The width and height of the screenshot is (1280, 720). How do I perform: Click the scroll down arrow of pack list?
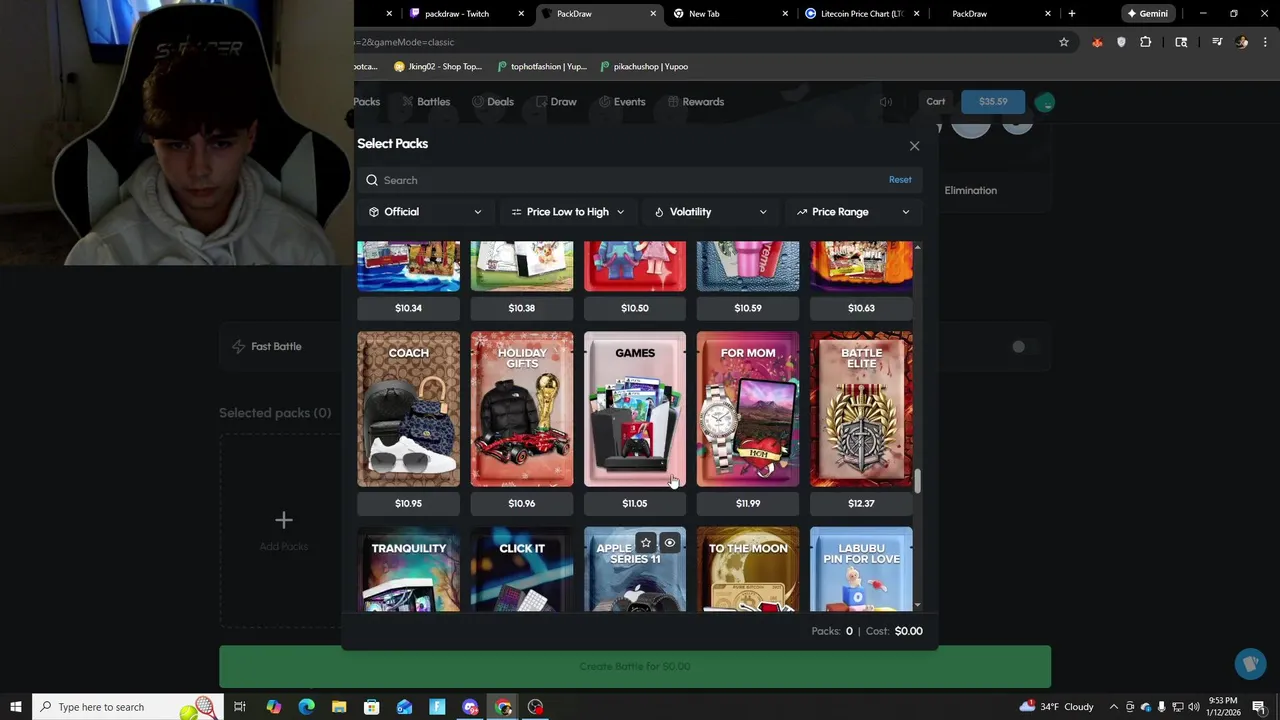point(917,606)
